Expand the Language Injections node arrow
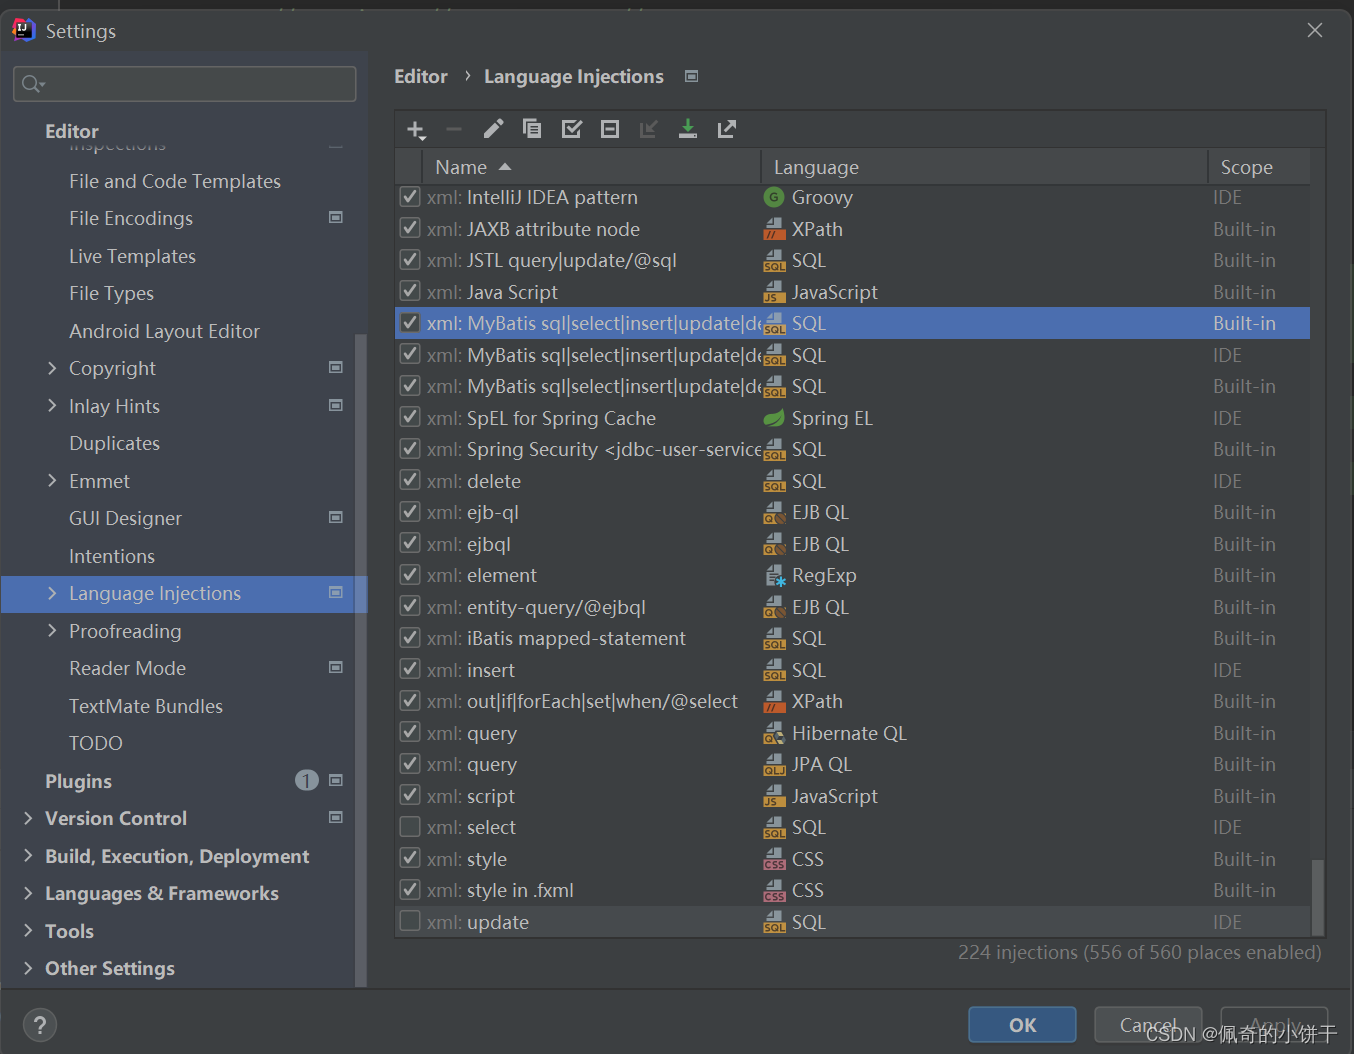1354x1054 pixels. 52,593
